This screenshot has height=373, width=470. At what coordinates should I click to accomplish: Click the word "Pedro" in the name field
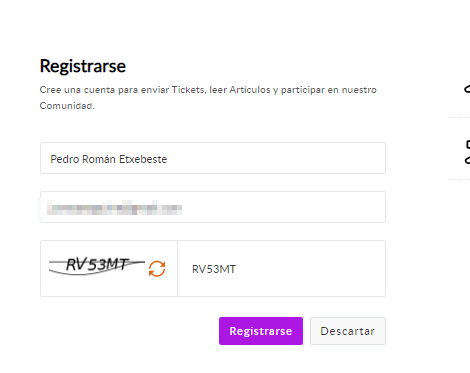pyautogui.click(x=65, y=159)
